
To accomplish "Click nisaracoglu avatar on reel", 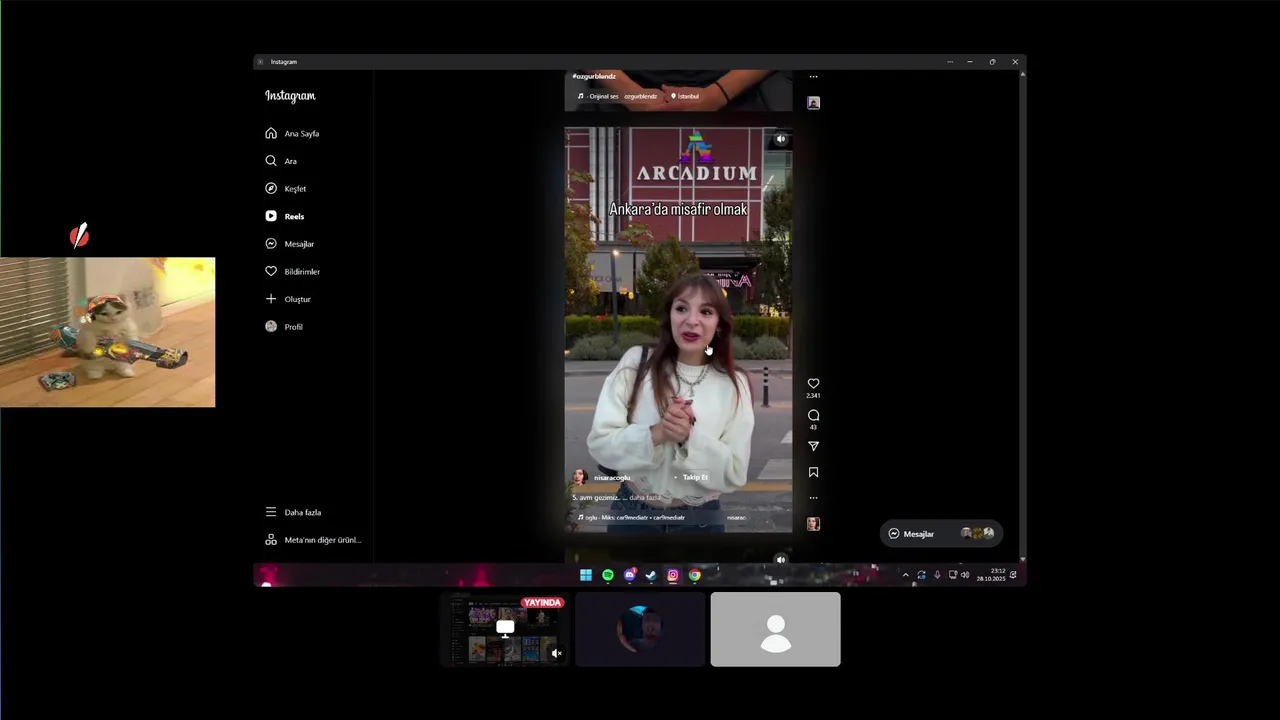I will pos(579,477).
